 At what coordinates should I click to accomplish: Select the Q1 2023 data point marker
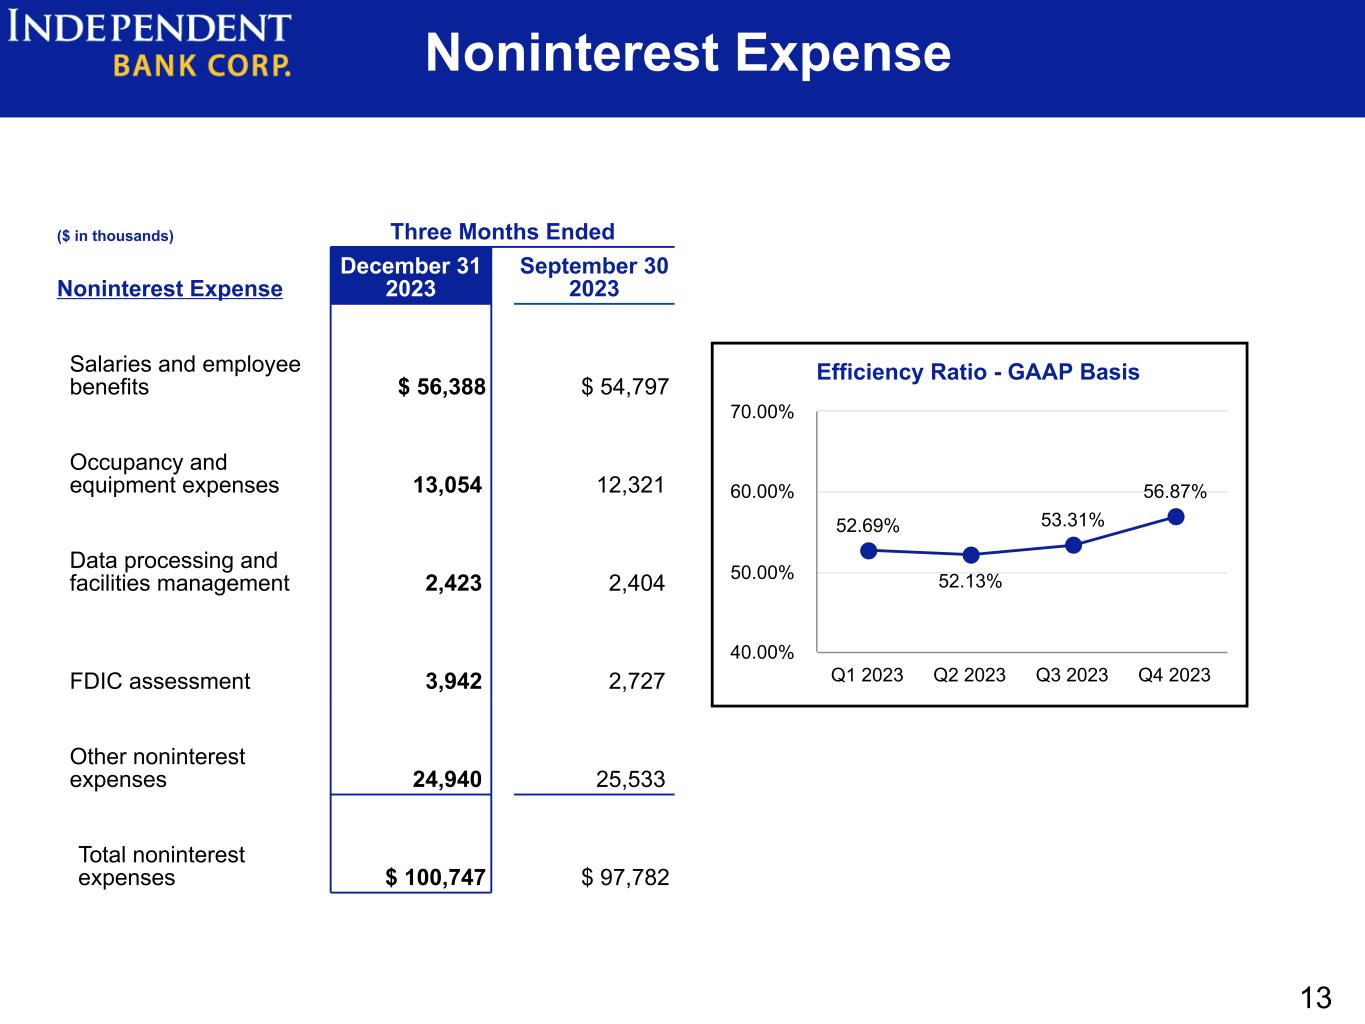[x=868, y=551]
